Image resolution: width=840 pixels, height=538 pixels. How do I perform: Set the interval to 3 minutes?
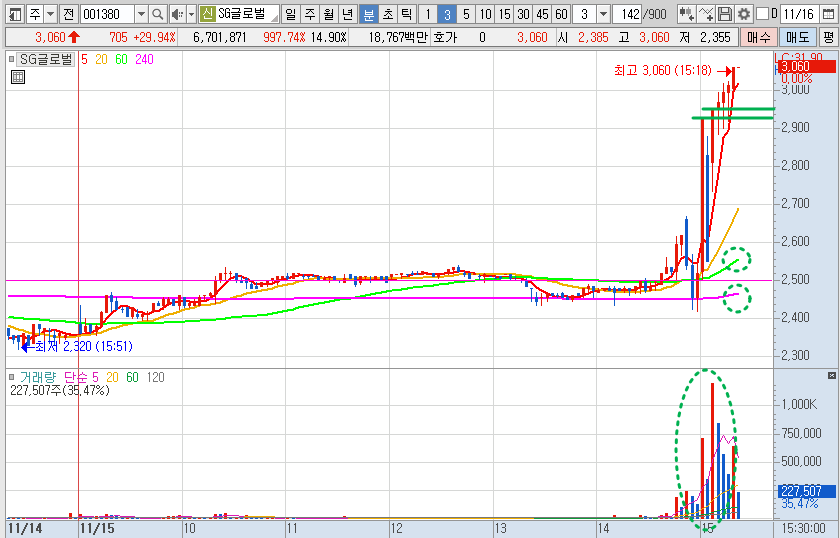tap(447, 14)
